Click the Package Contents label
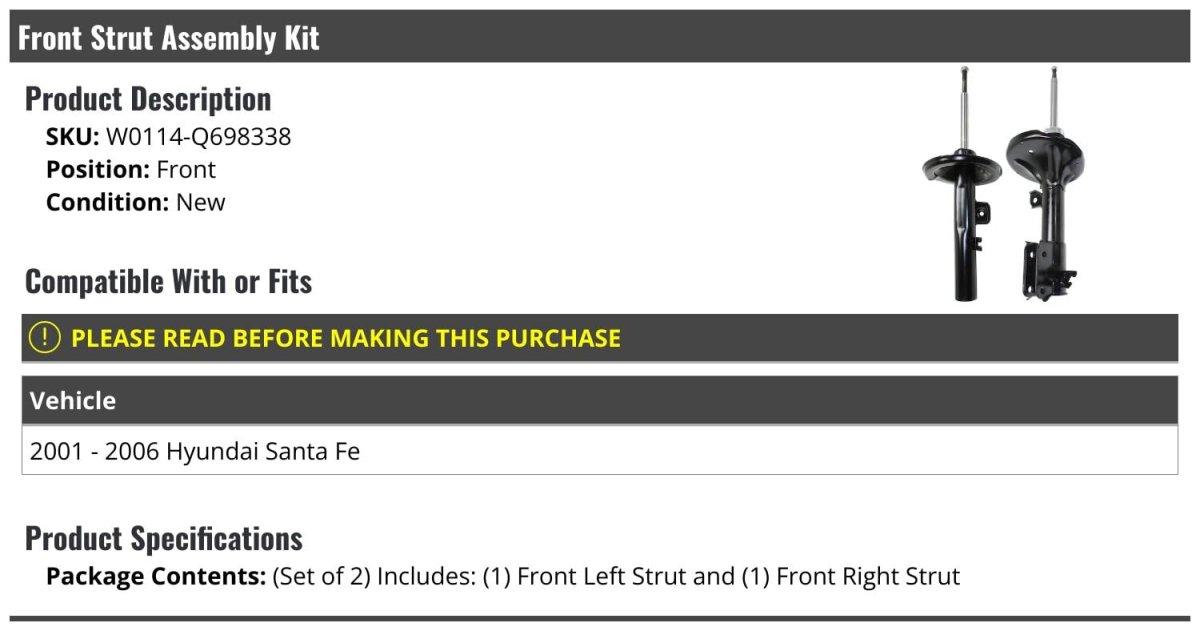Viewport: 1200px width, 631px height. point(156,576)
